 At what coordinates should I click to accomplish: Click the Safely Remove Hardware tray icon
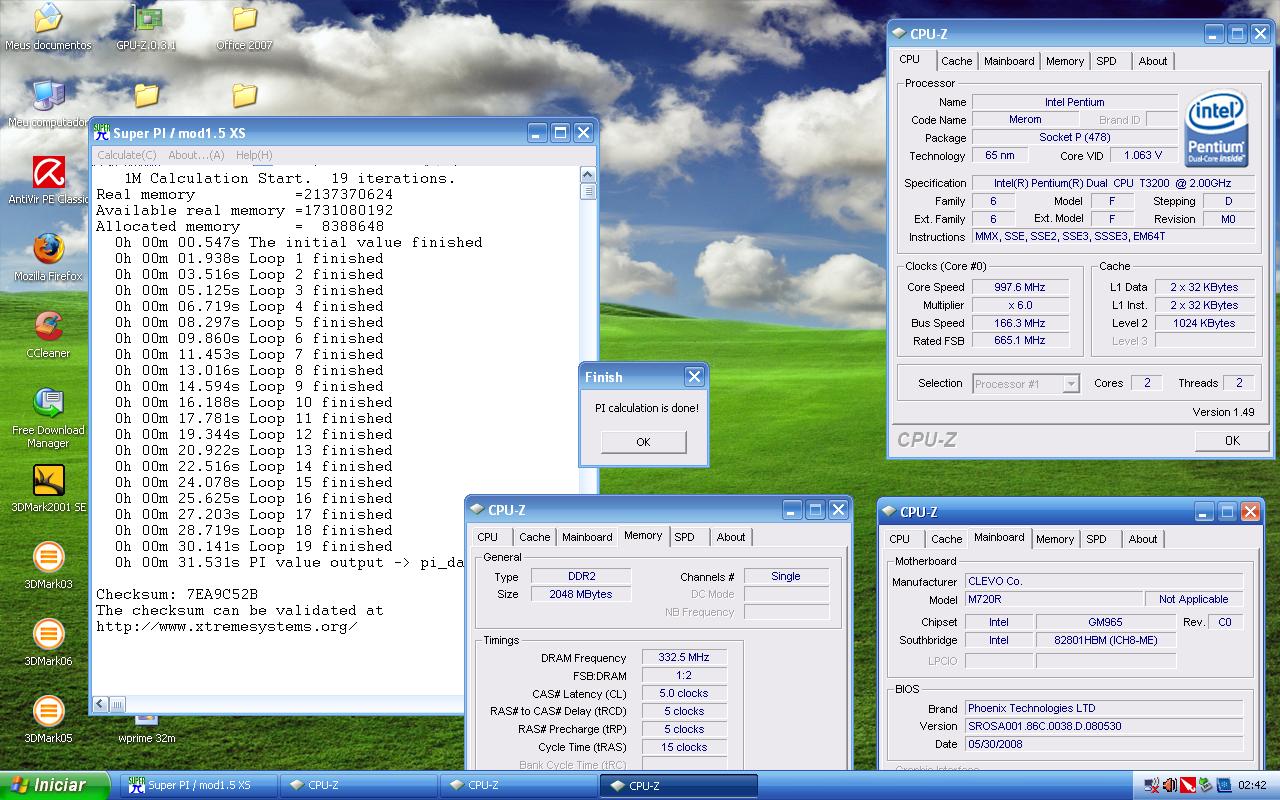1206,785
